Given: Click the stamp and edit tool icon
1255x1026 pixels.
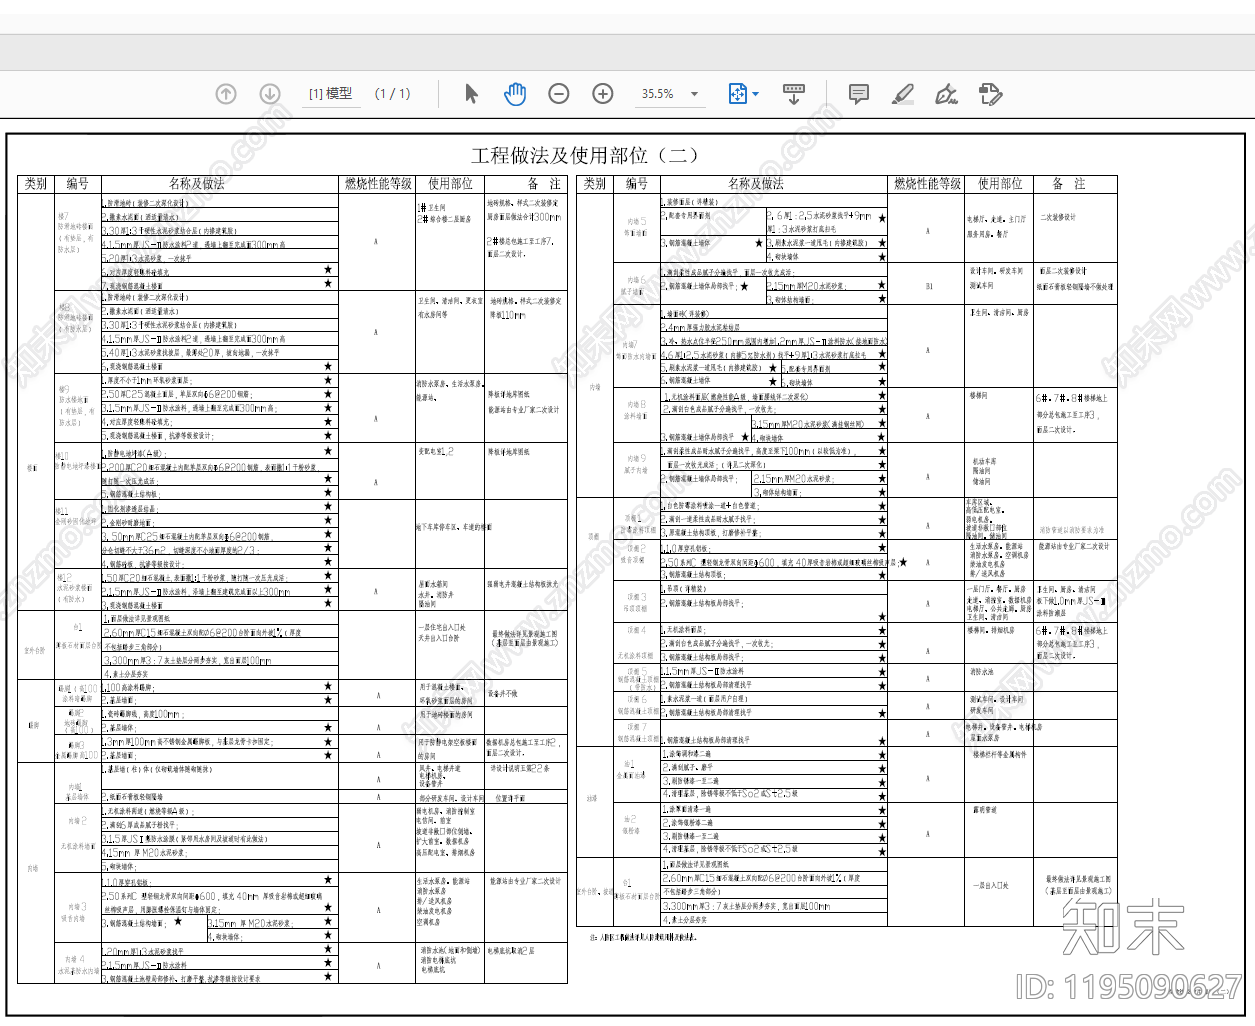Looking at the screenshot, I should pos(990,94).
